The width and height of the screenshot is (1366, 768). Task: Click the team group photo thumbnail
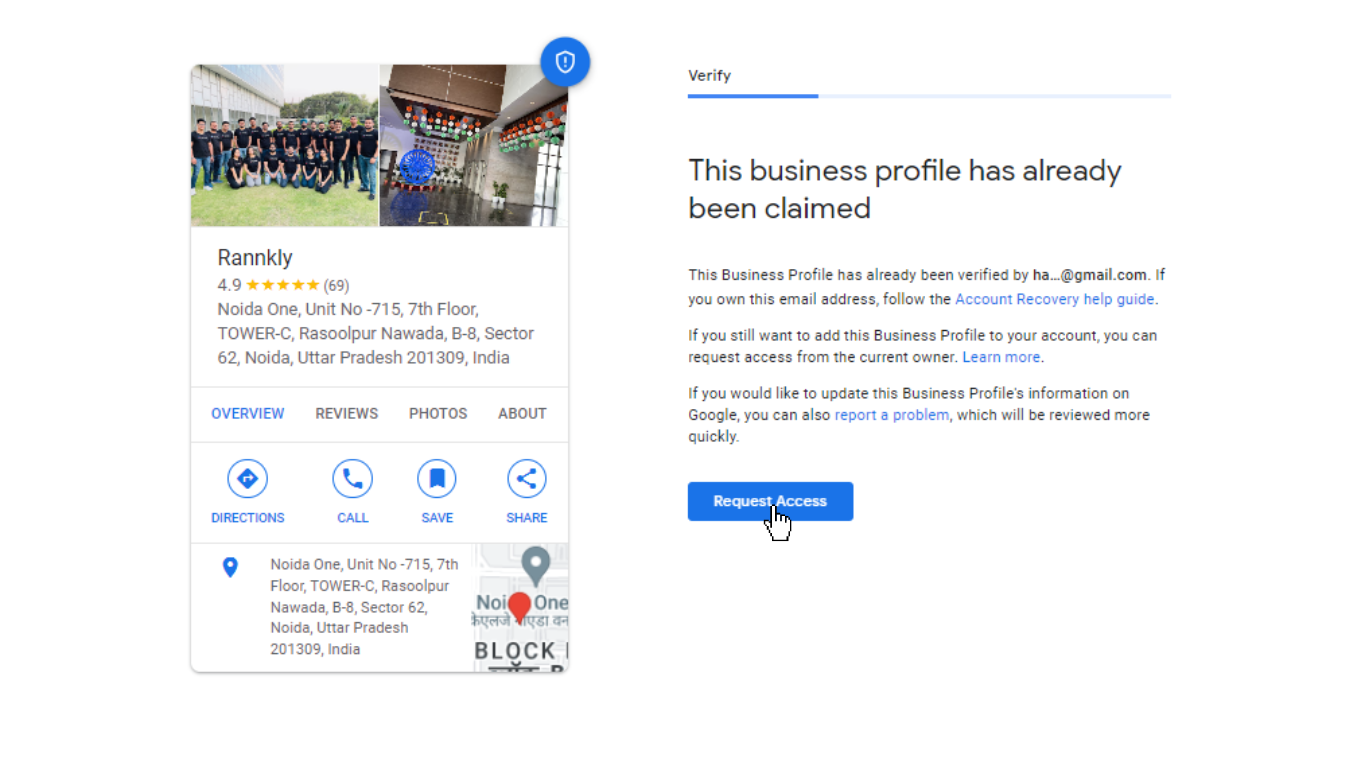point(285,146)
